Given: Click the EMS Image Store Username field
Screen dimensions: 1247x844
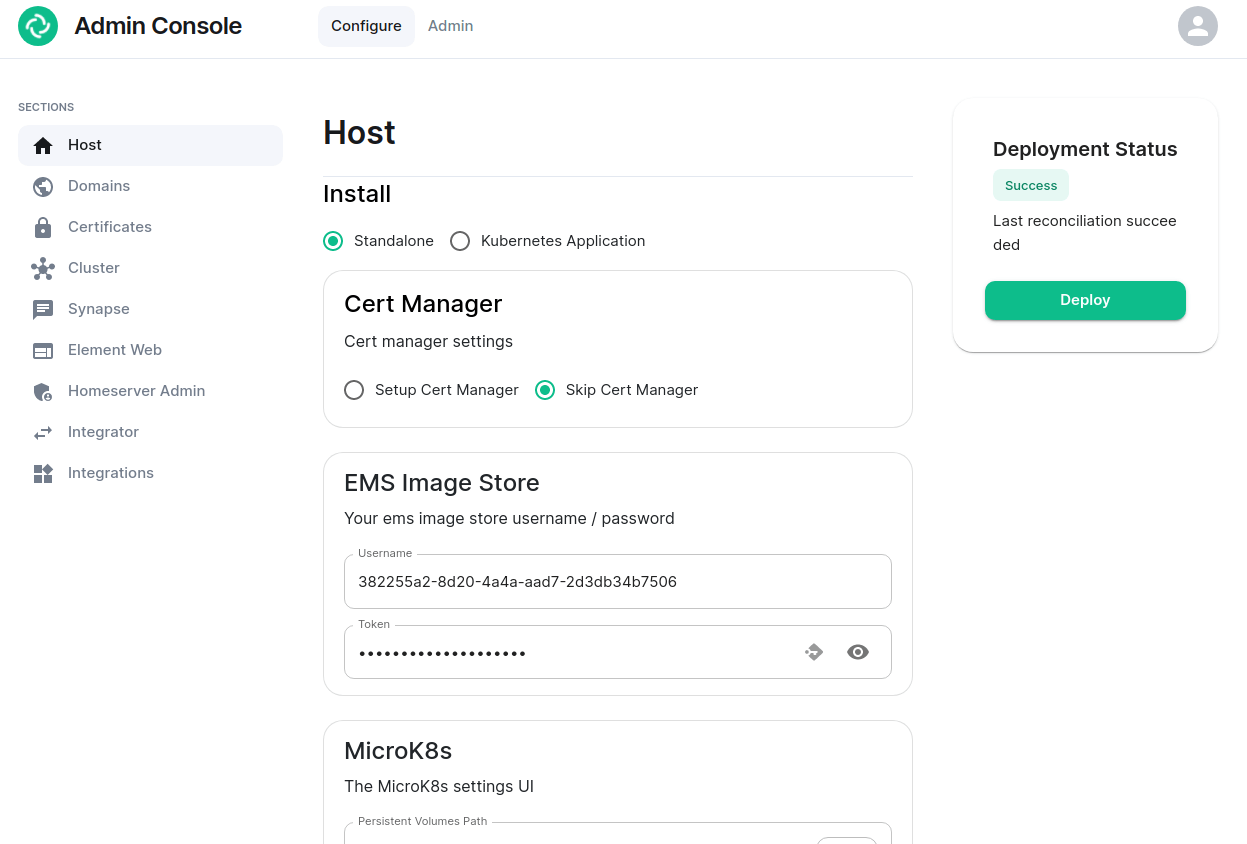Looking at the screenshot, I should point(617,582).
